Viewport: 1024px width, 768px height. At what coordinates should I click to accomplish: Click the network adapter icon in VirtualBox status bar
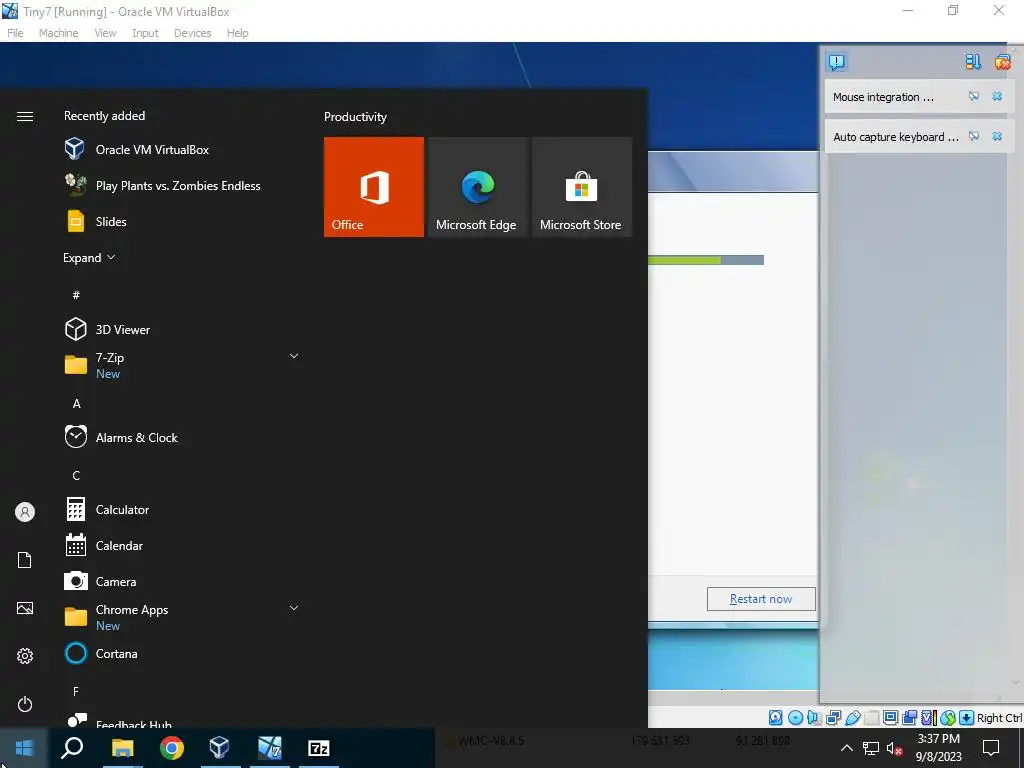(x=833, y=718)
